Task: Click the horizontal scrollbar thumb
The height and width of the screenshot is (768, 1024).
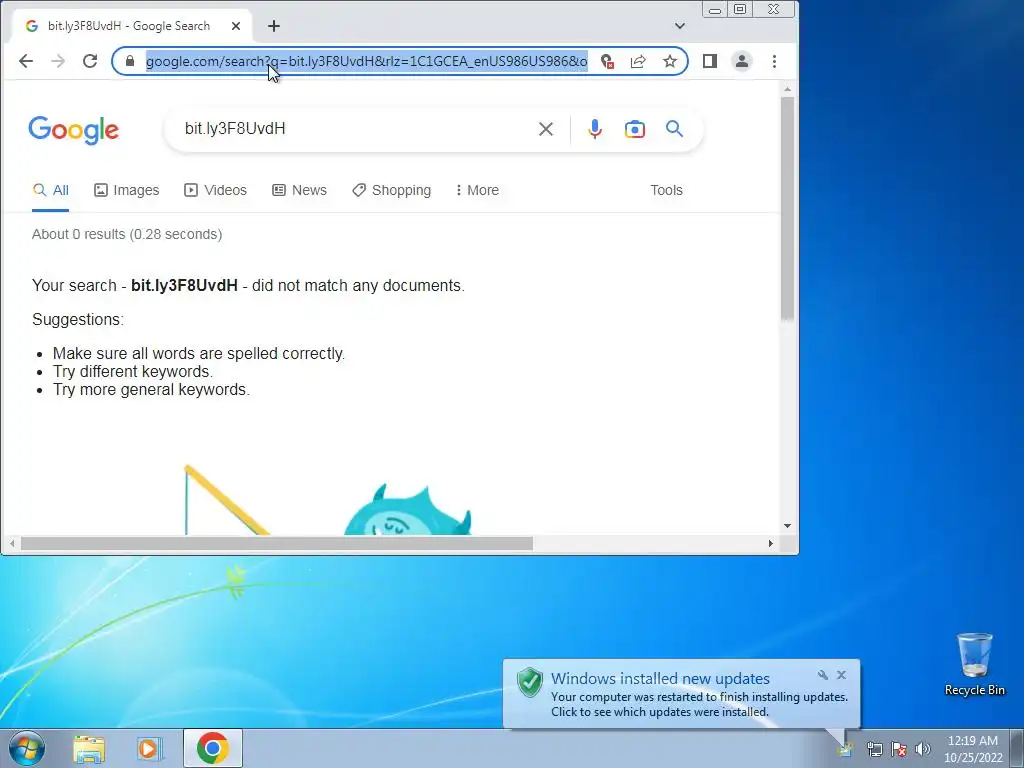Action: click(277, 543)
